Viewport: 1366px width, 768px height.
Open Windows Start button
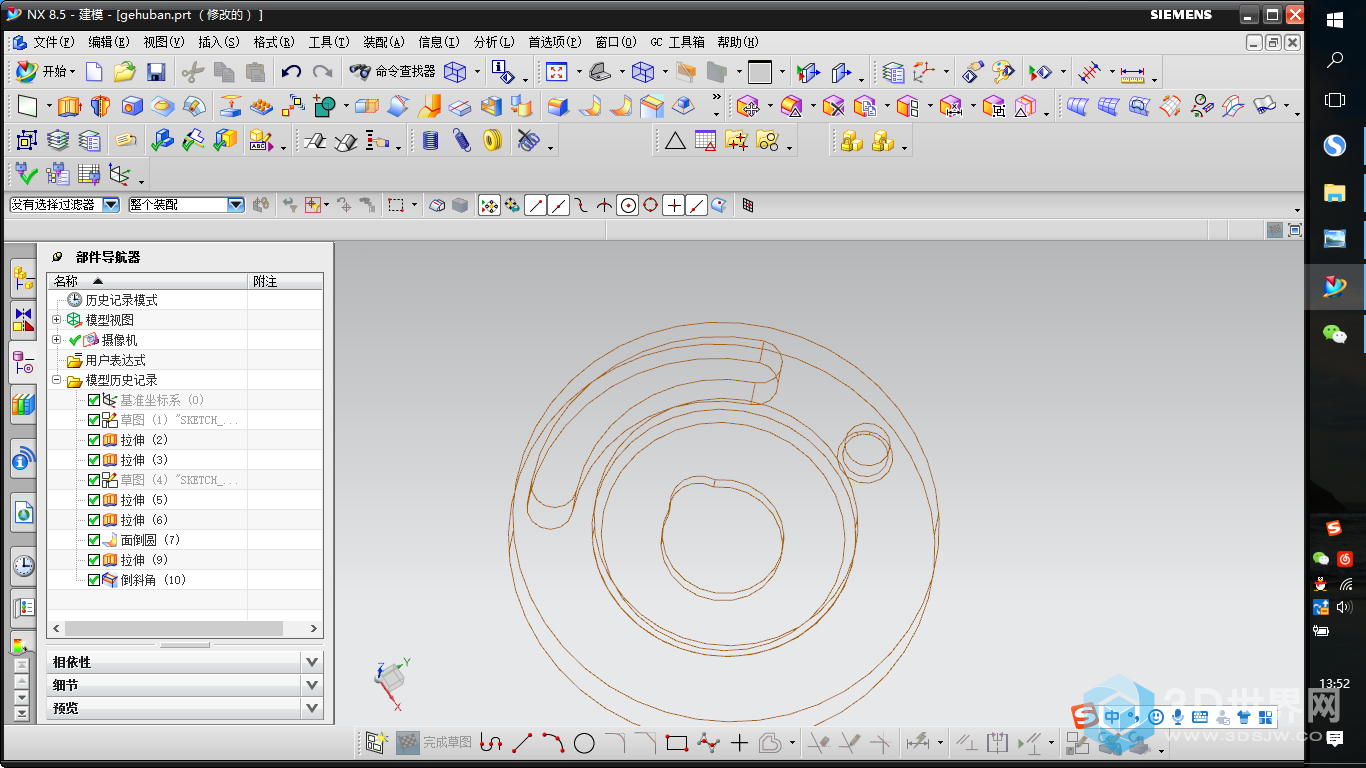click(x=1335, y=19)
